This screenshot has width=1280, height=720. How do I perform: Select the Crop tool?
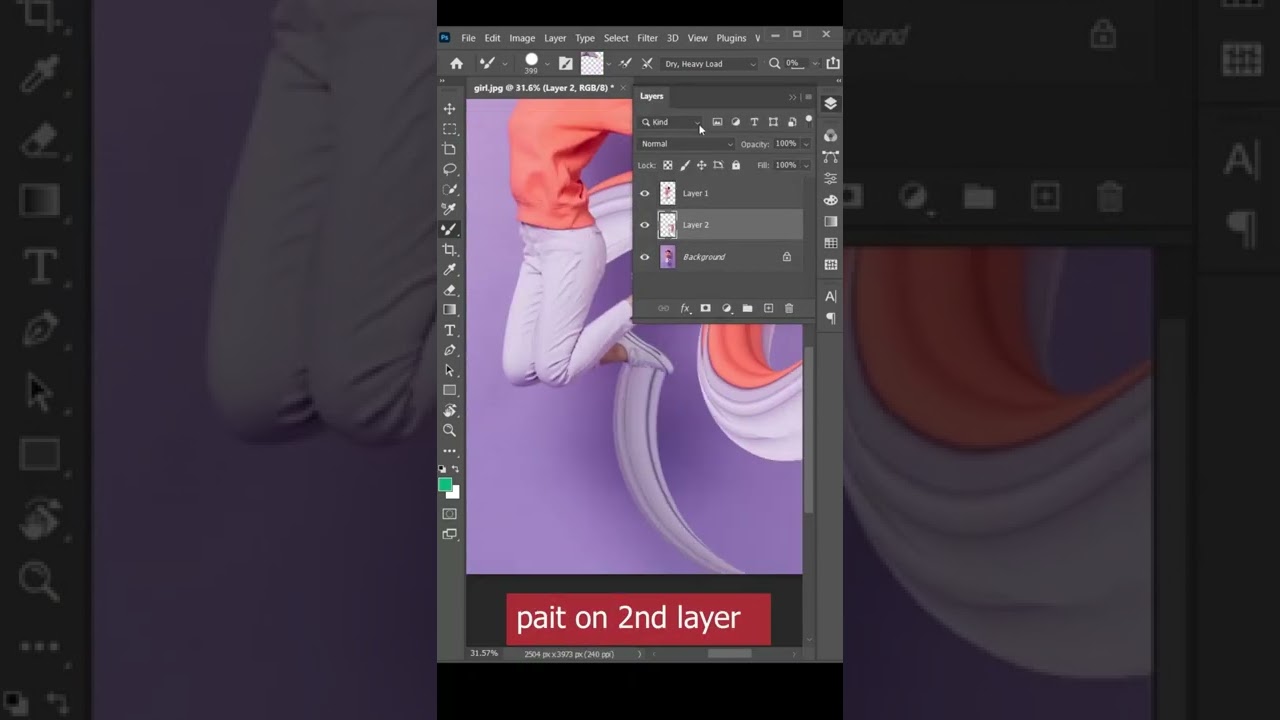(x=449, y=249)
